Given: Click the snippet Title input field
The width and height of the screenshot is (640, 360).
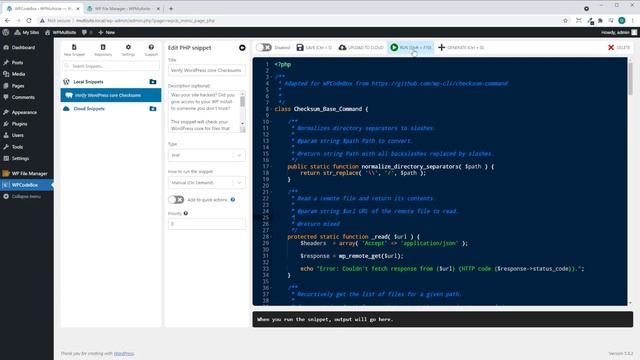Looking at the screenshot, I should [207, 70].
